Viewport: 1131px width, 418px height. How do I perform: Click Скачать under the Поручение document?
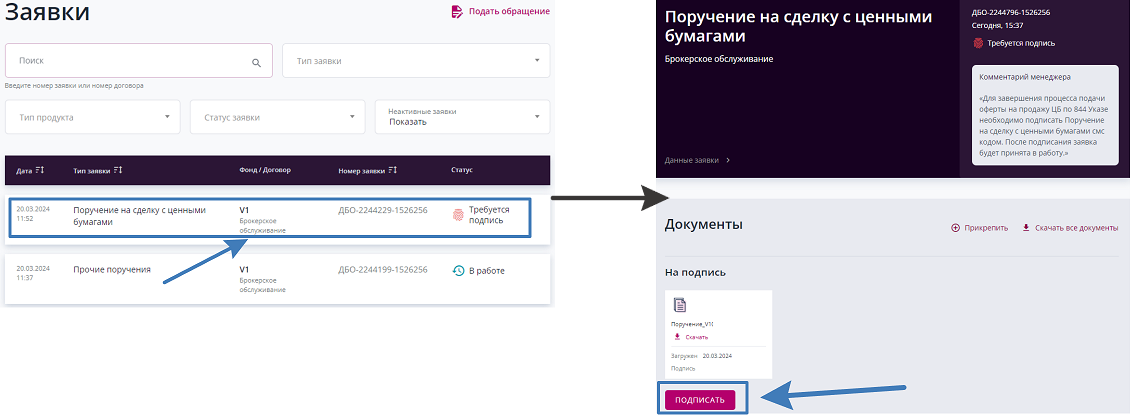click(690, 337)
